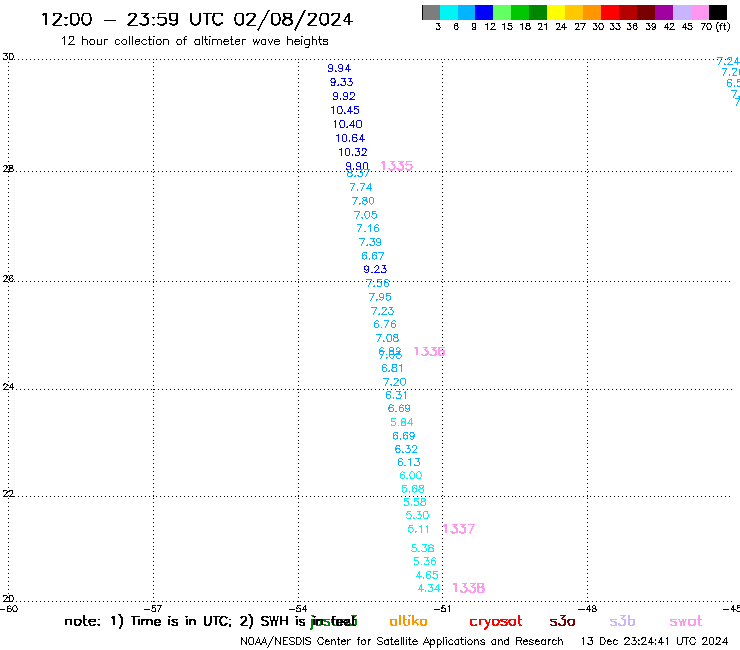Click the wave height value 5.11
Screen dimensions: 740x650
(419, 530)
